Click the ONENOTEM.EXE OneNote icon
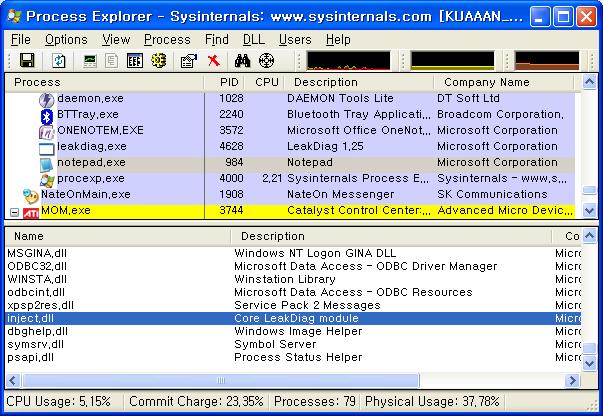 tap(47, 132)
